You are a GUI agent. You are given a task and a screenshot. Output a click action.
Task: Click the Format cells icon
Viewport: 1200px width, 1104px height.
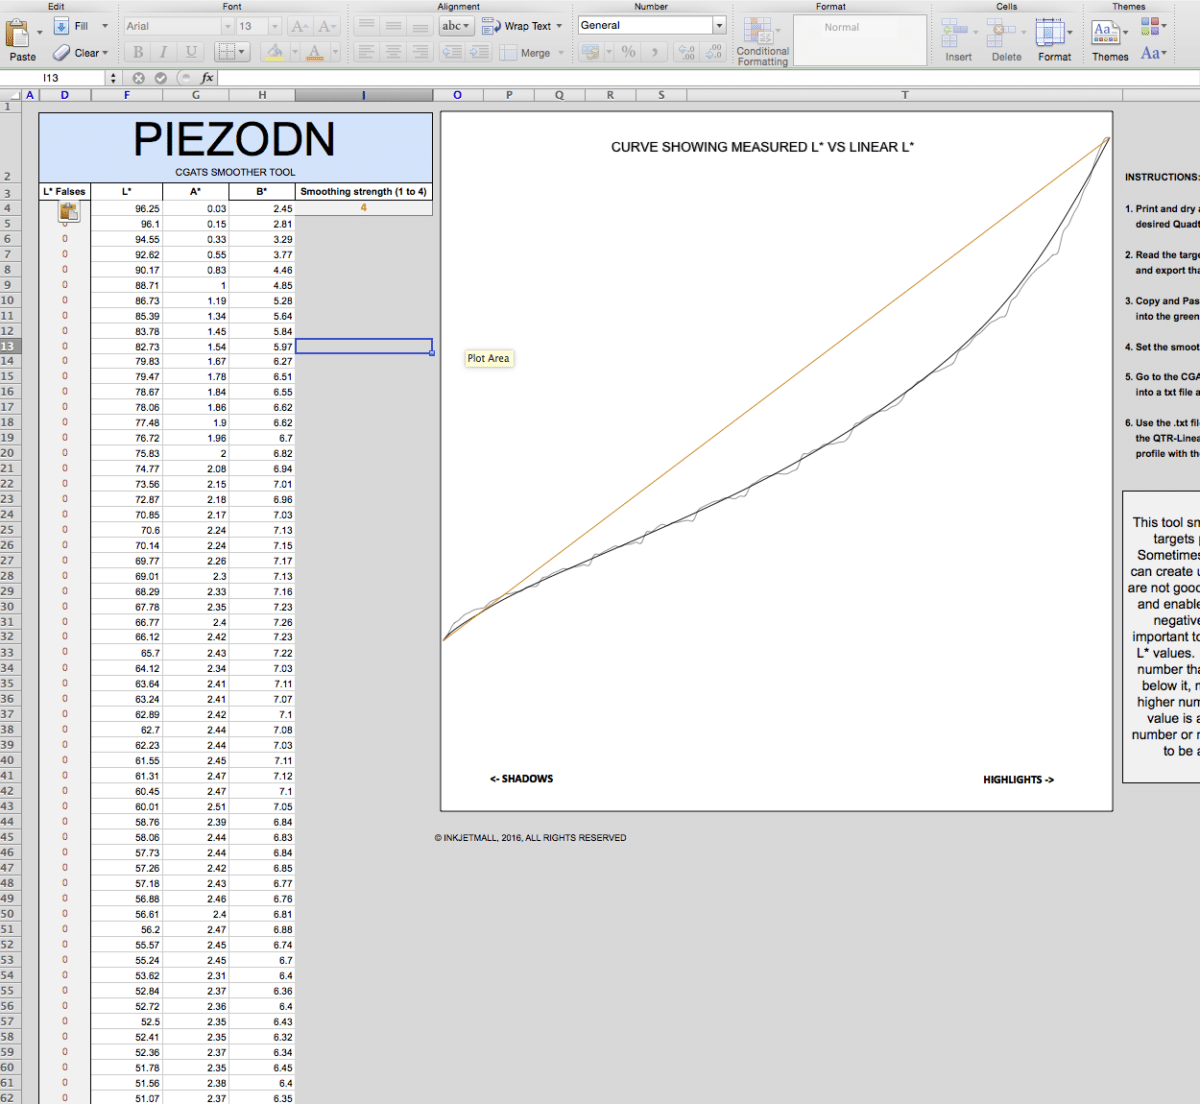click(x=1050, y=34)
